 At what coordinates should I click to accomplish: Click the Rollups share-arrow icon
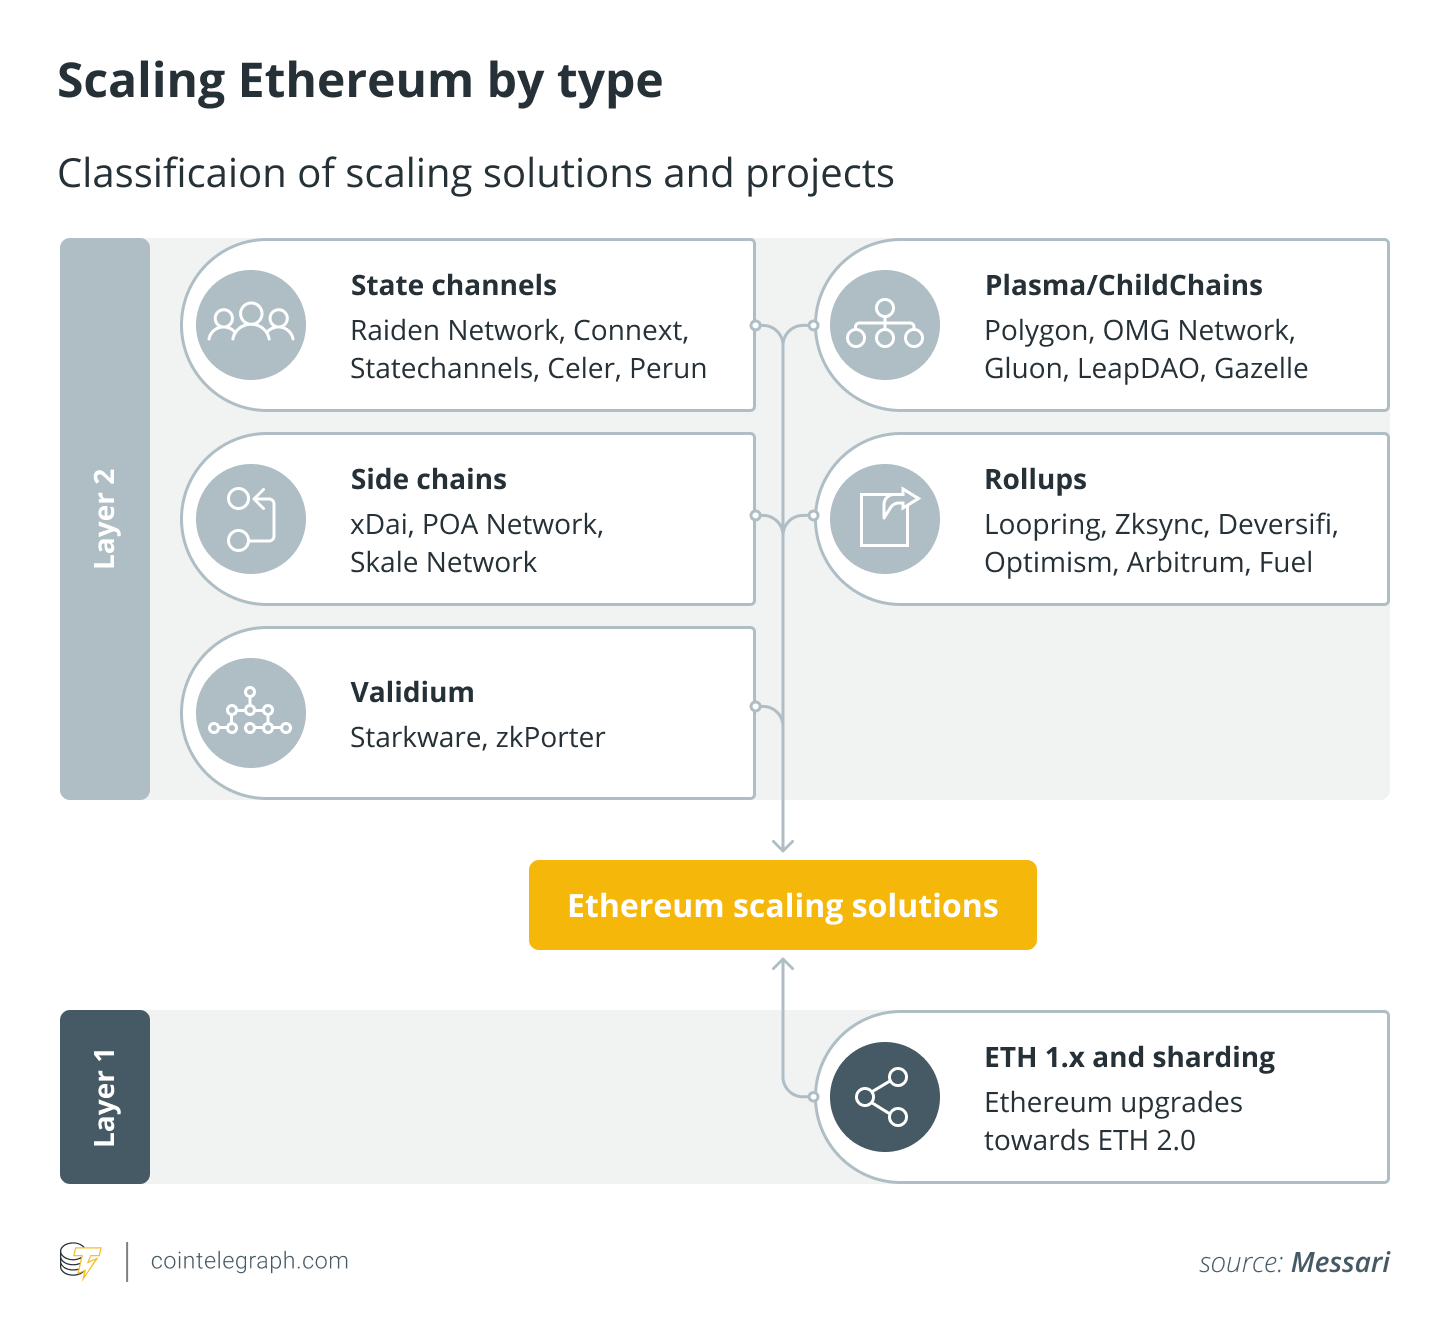[885, 519]
